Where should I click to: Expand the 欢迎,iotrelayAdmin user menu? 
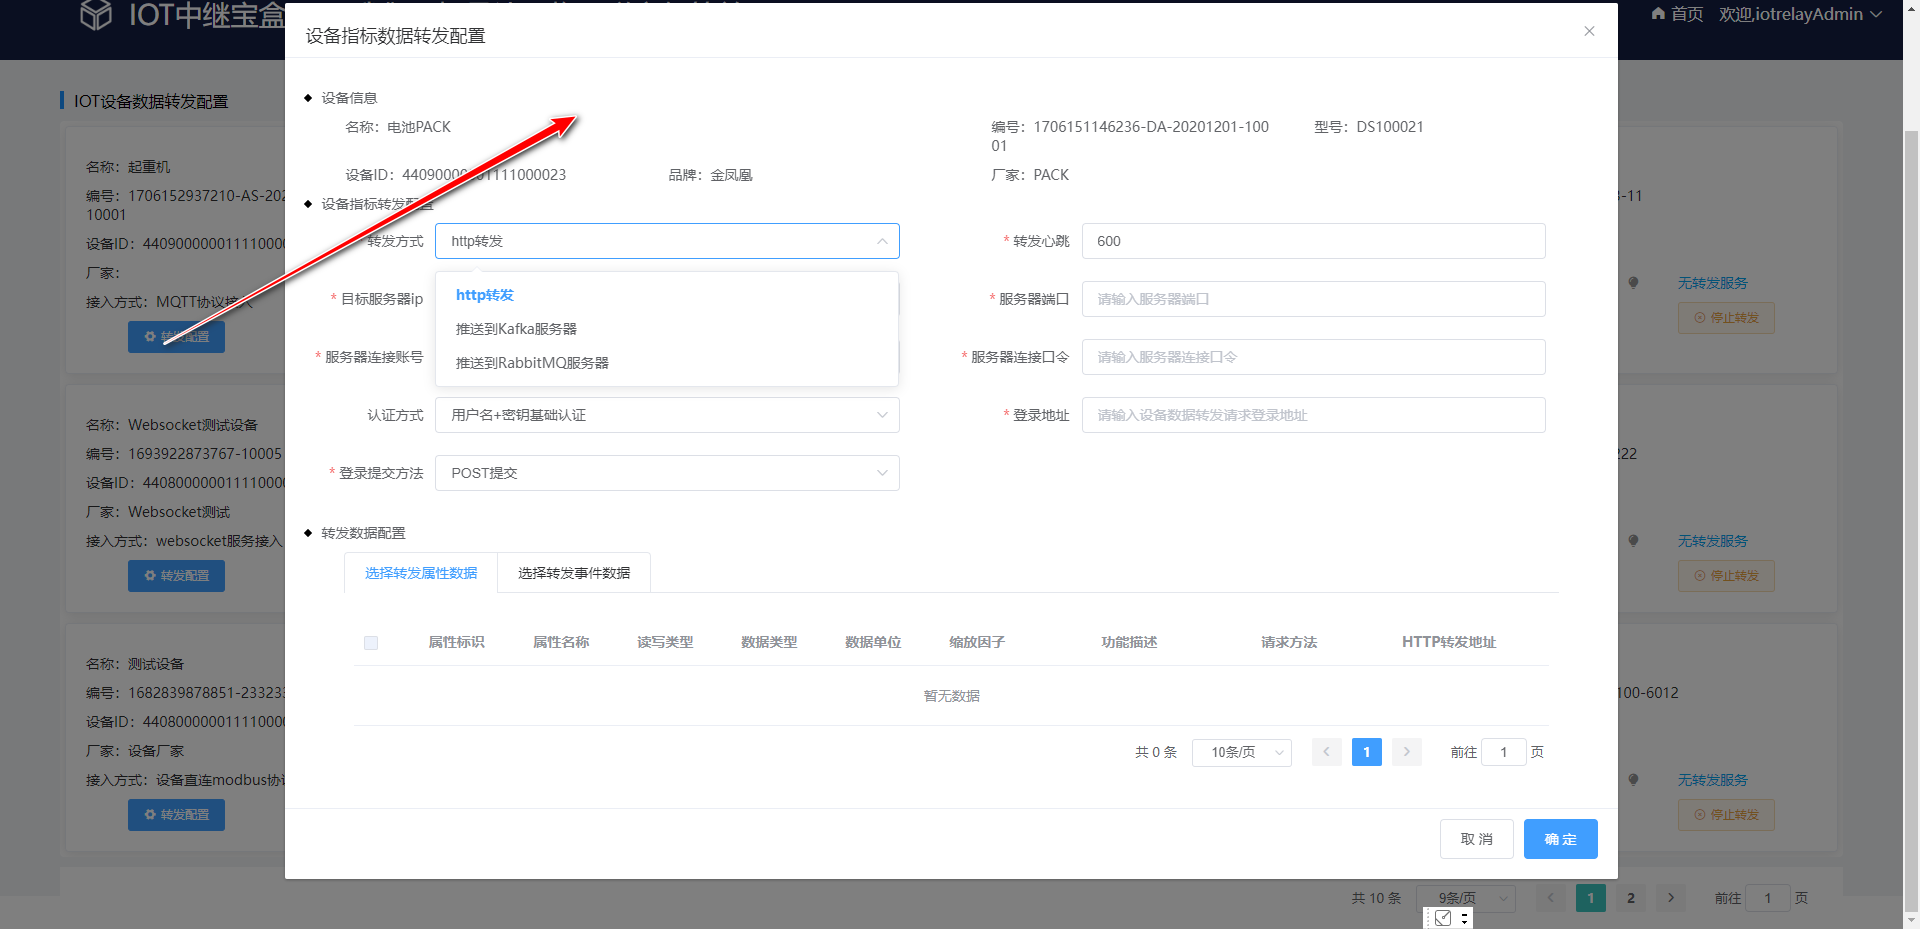pos(1800,14)
